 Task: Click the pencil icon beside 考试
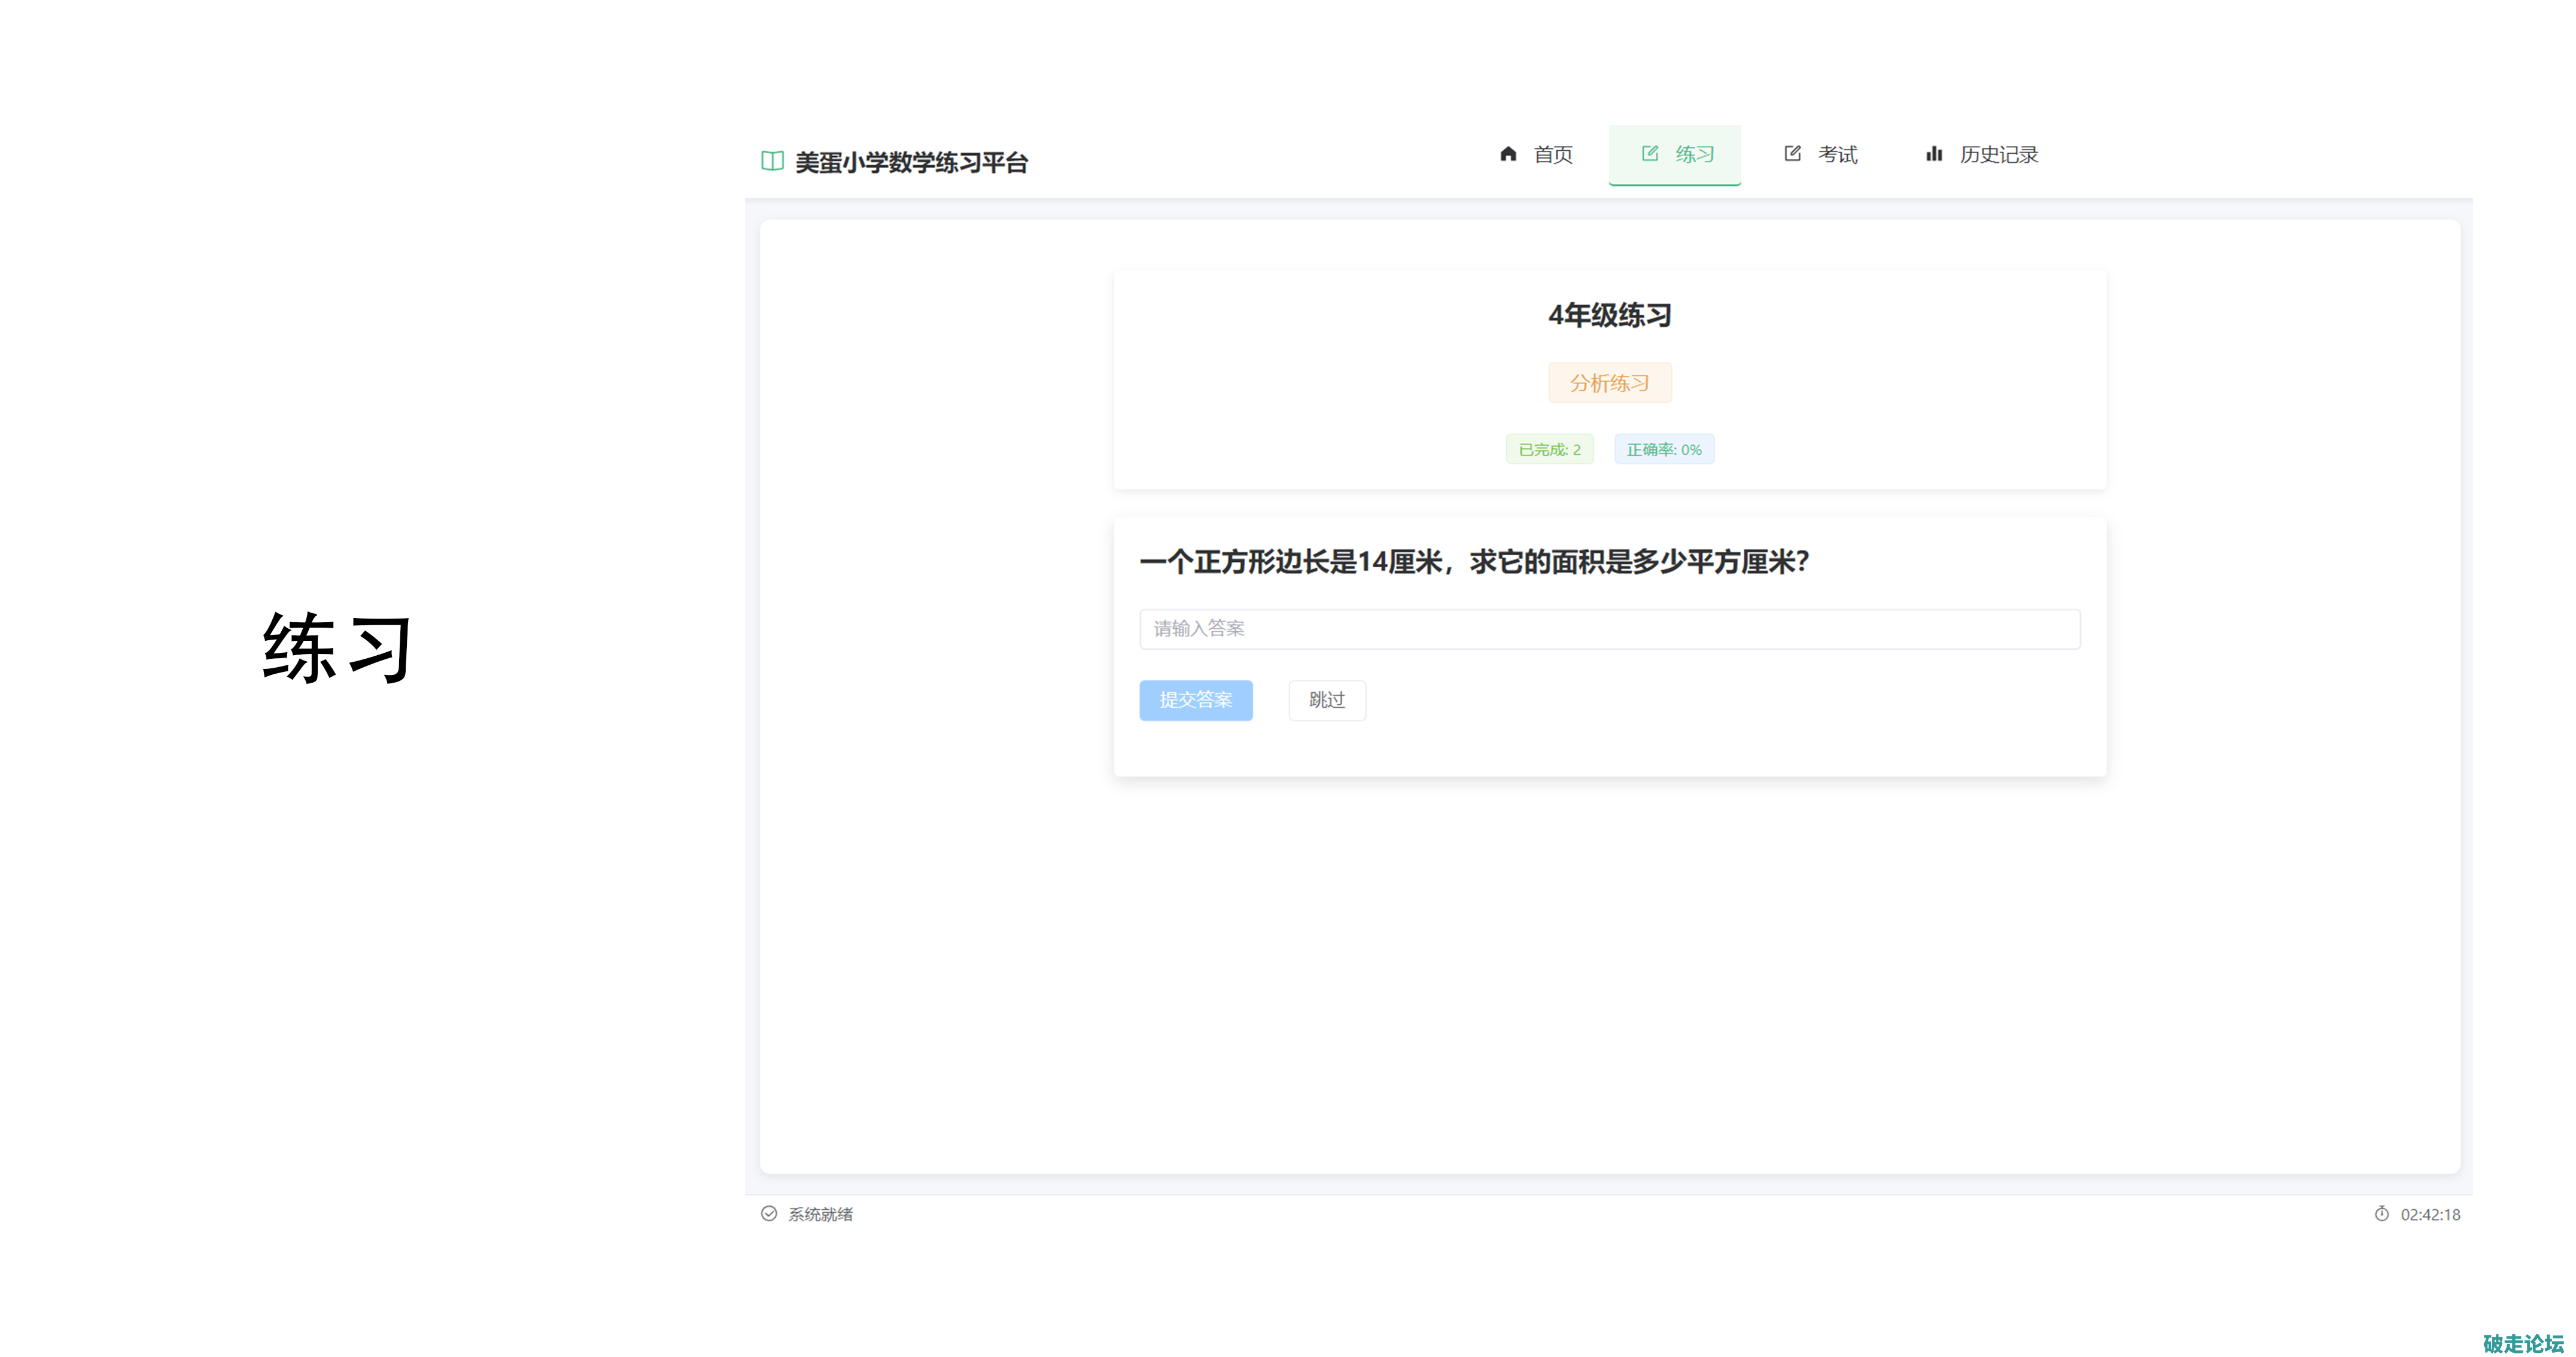click(1792, 154)
